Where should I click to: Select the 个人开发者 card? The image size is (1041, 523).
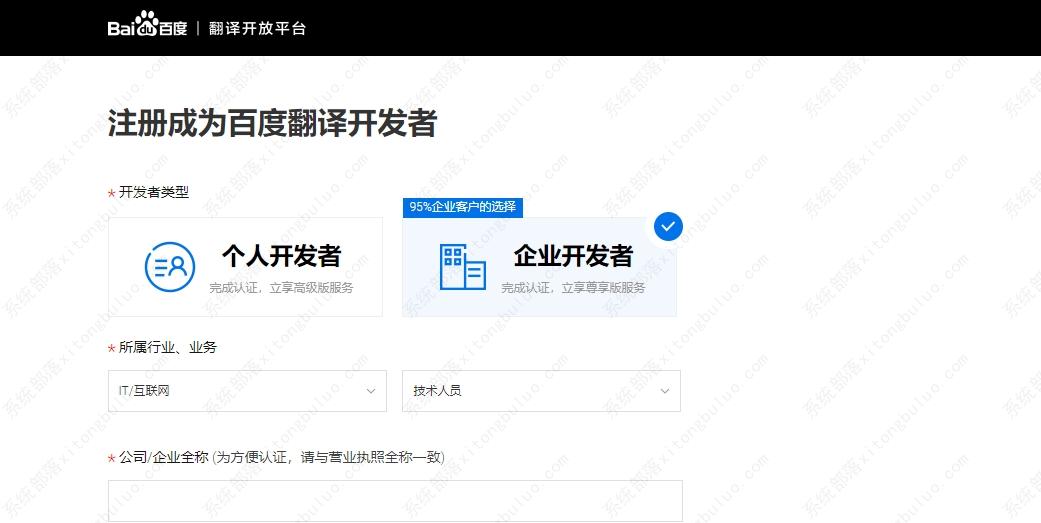click(246, 267)
